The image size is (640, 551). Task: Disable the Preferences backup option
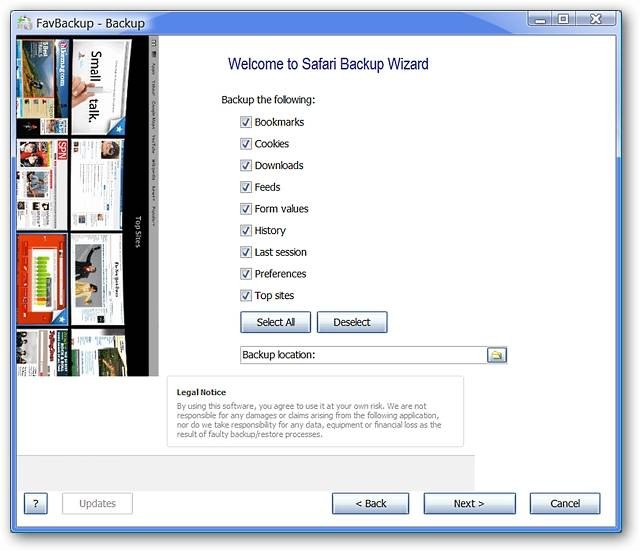(246, 273)
